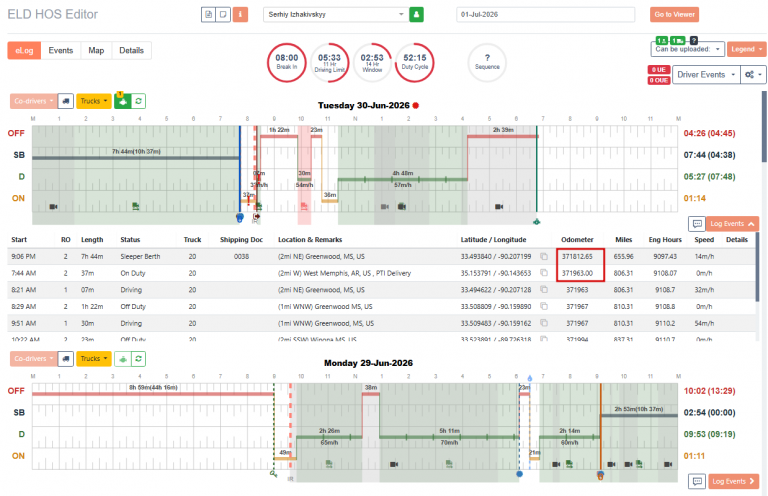Copy coordinates of the 8:21 AM row

pyautogui.click(x=544, y=289)
